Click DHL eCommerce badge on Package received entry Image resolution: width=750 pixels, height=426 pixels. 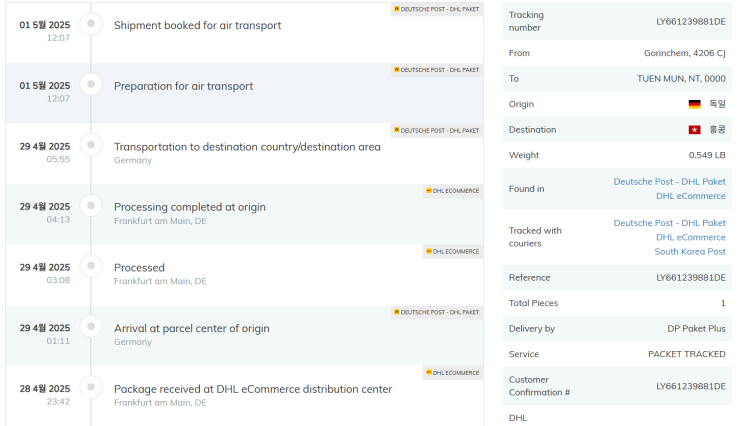point(452,373)
